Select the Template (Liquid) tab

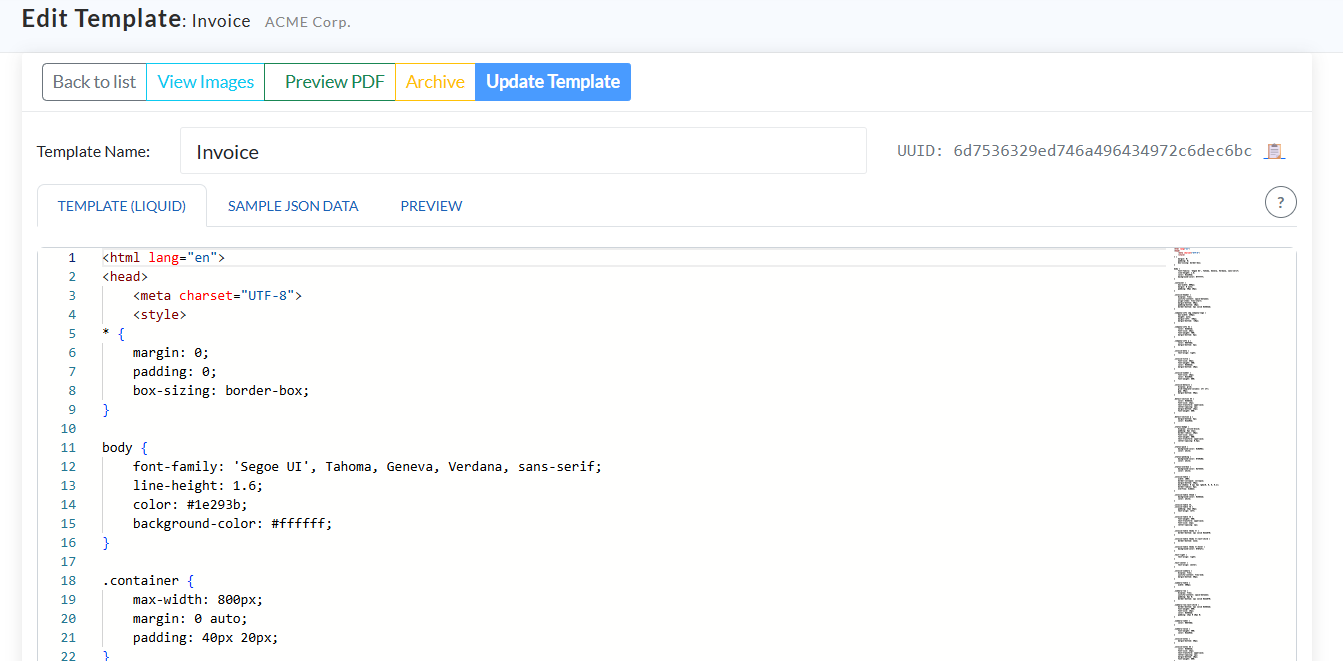click(x=122, y=206)
